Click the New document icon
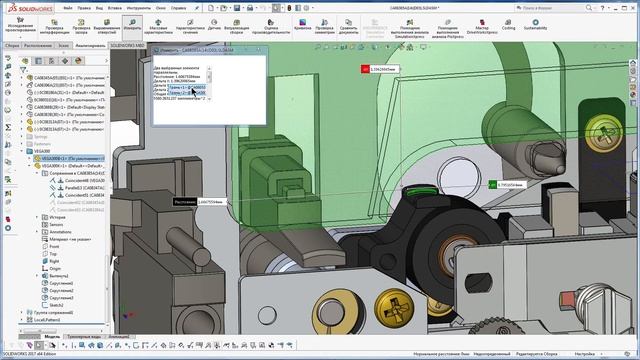This screenshot has width=640, height=360. point(211,8)
